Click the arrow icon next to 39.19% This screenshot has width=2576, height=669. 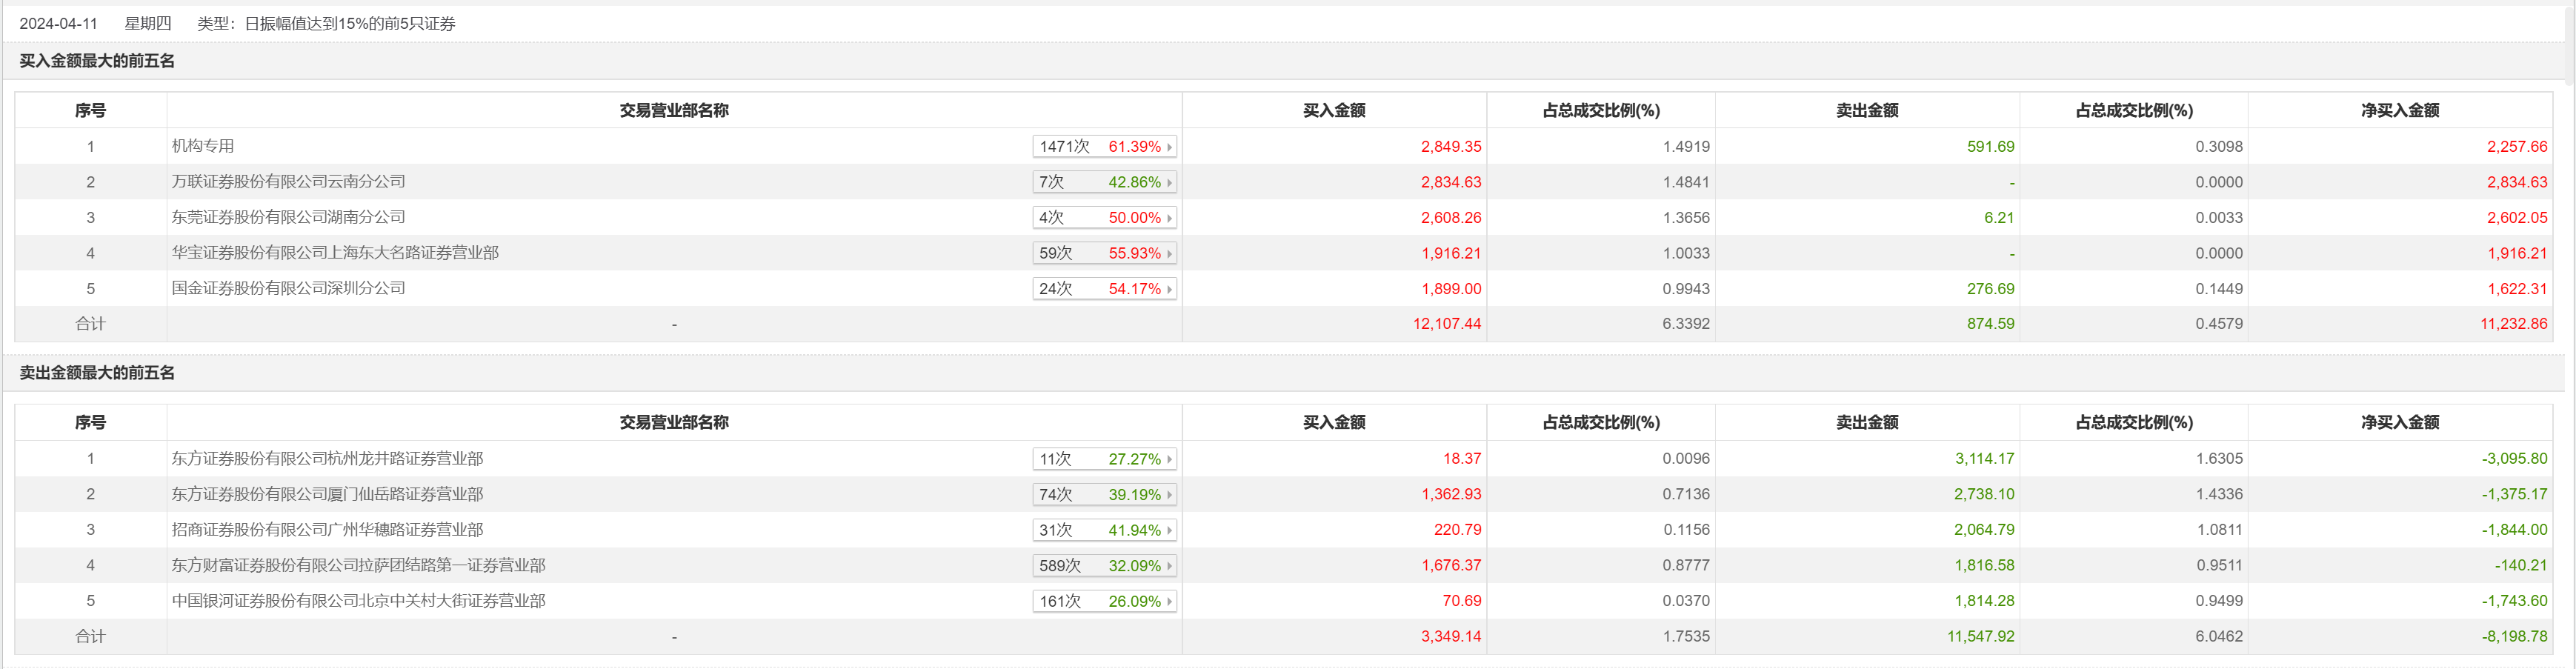point(1169,495)
